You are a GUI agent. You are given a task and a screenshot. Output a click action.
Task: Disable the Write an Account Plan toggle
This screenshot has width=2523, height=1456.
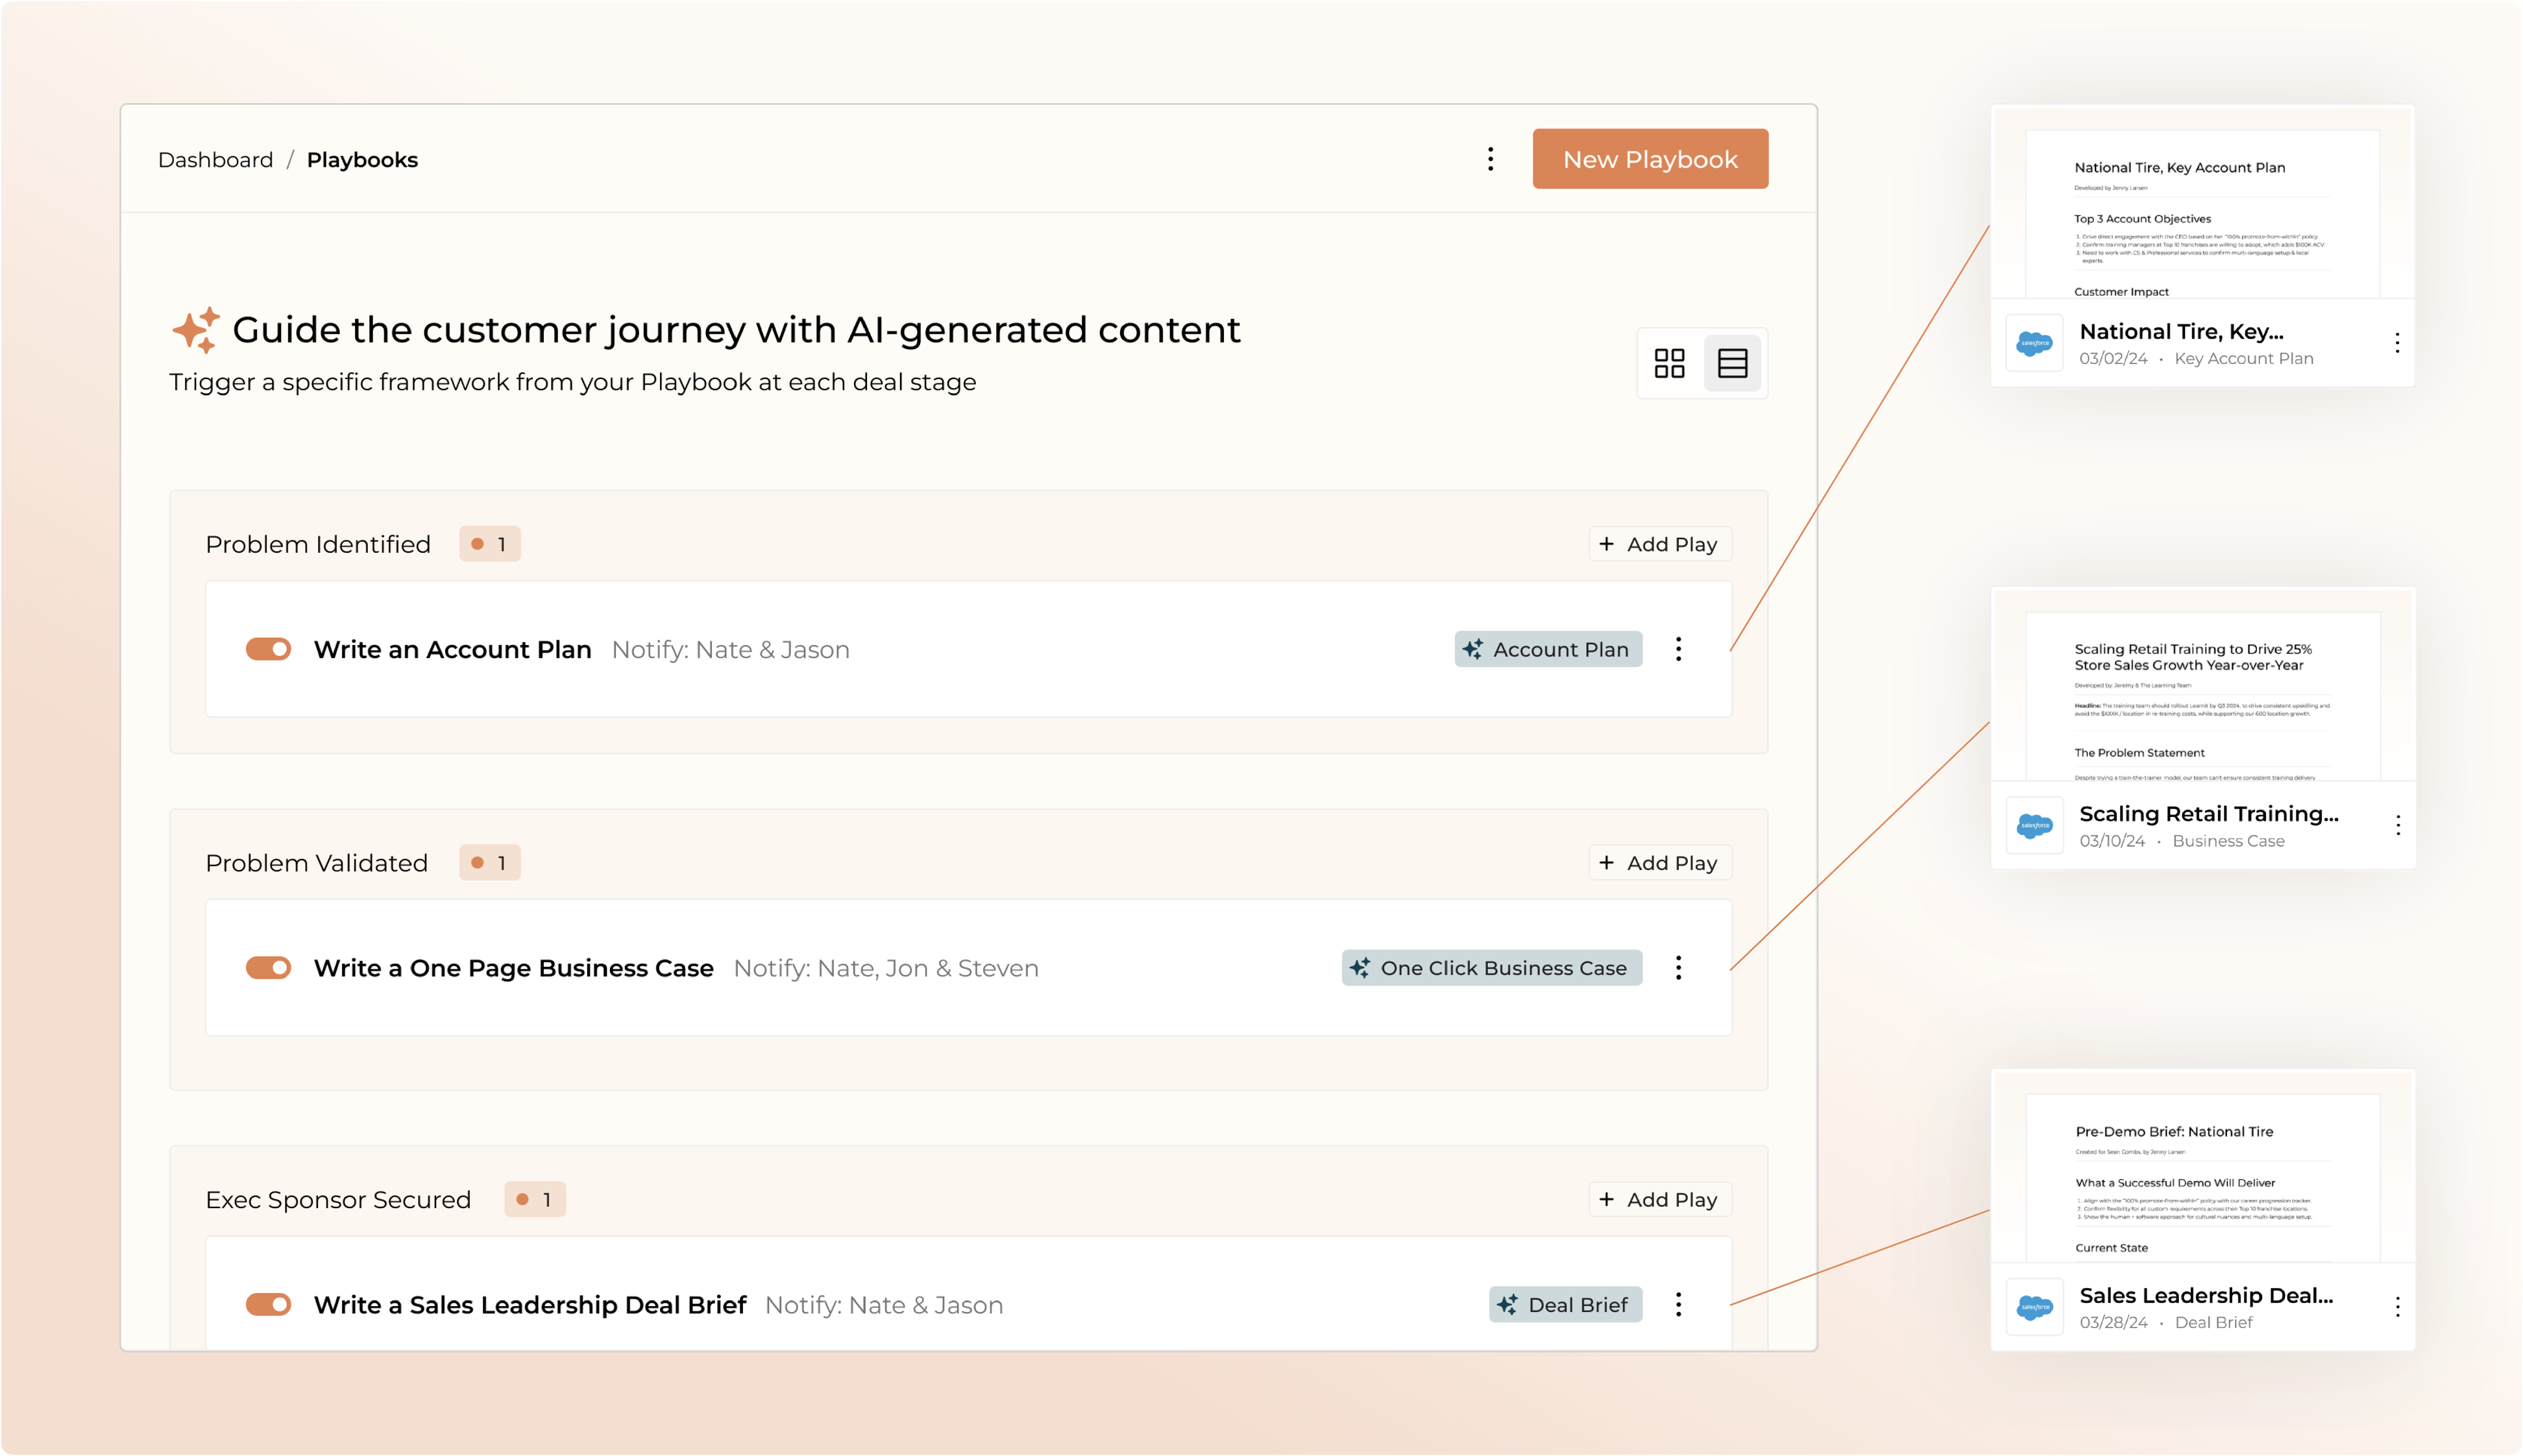coord(268,649)
